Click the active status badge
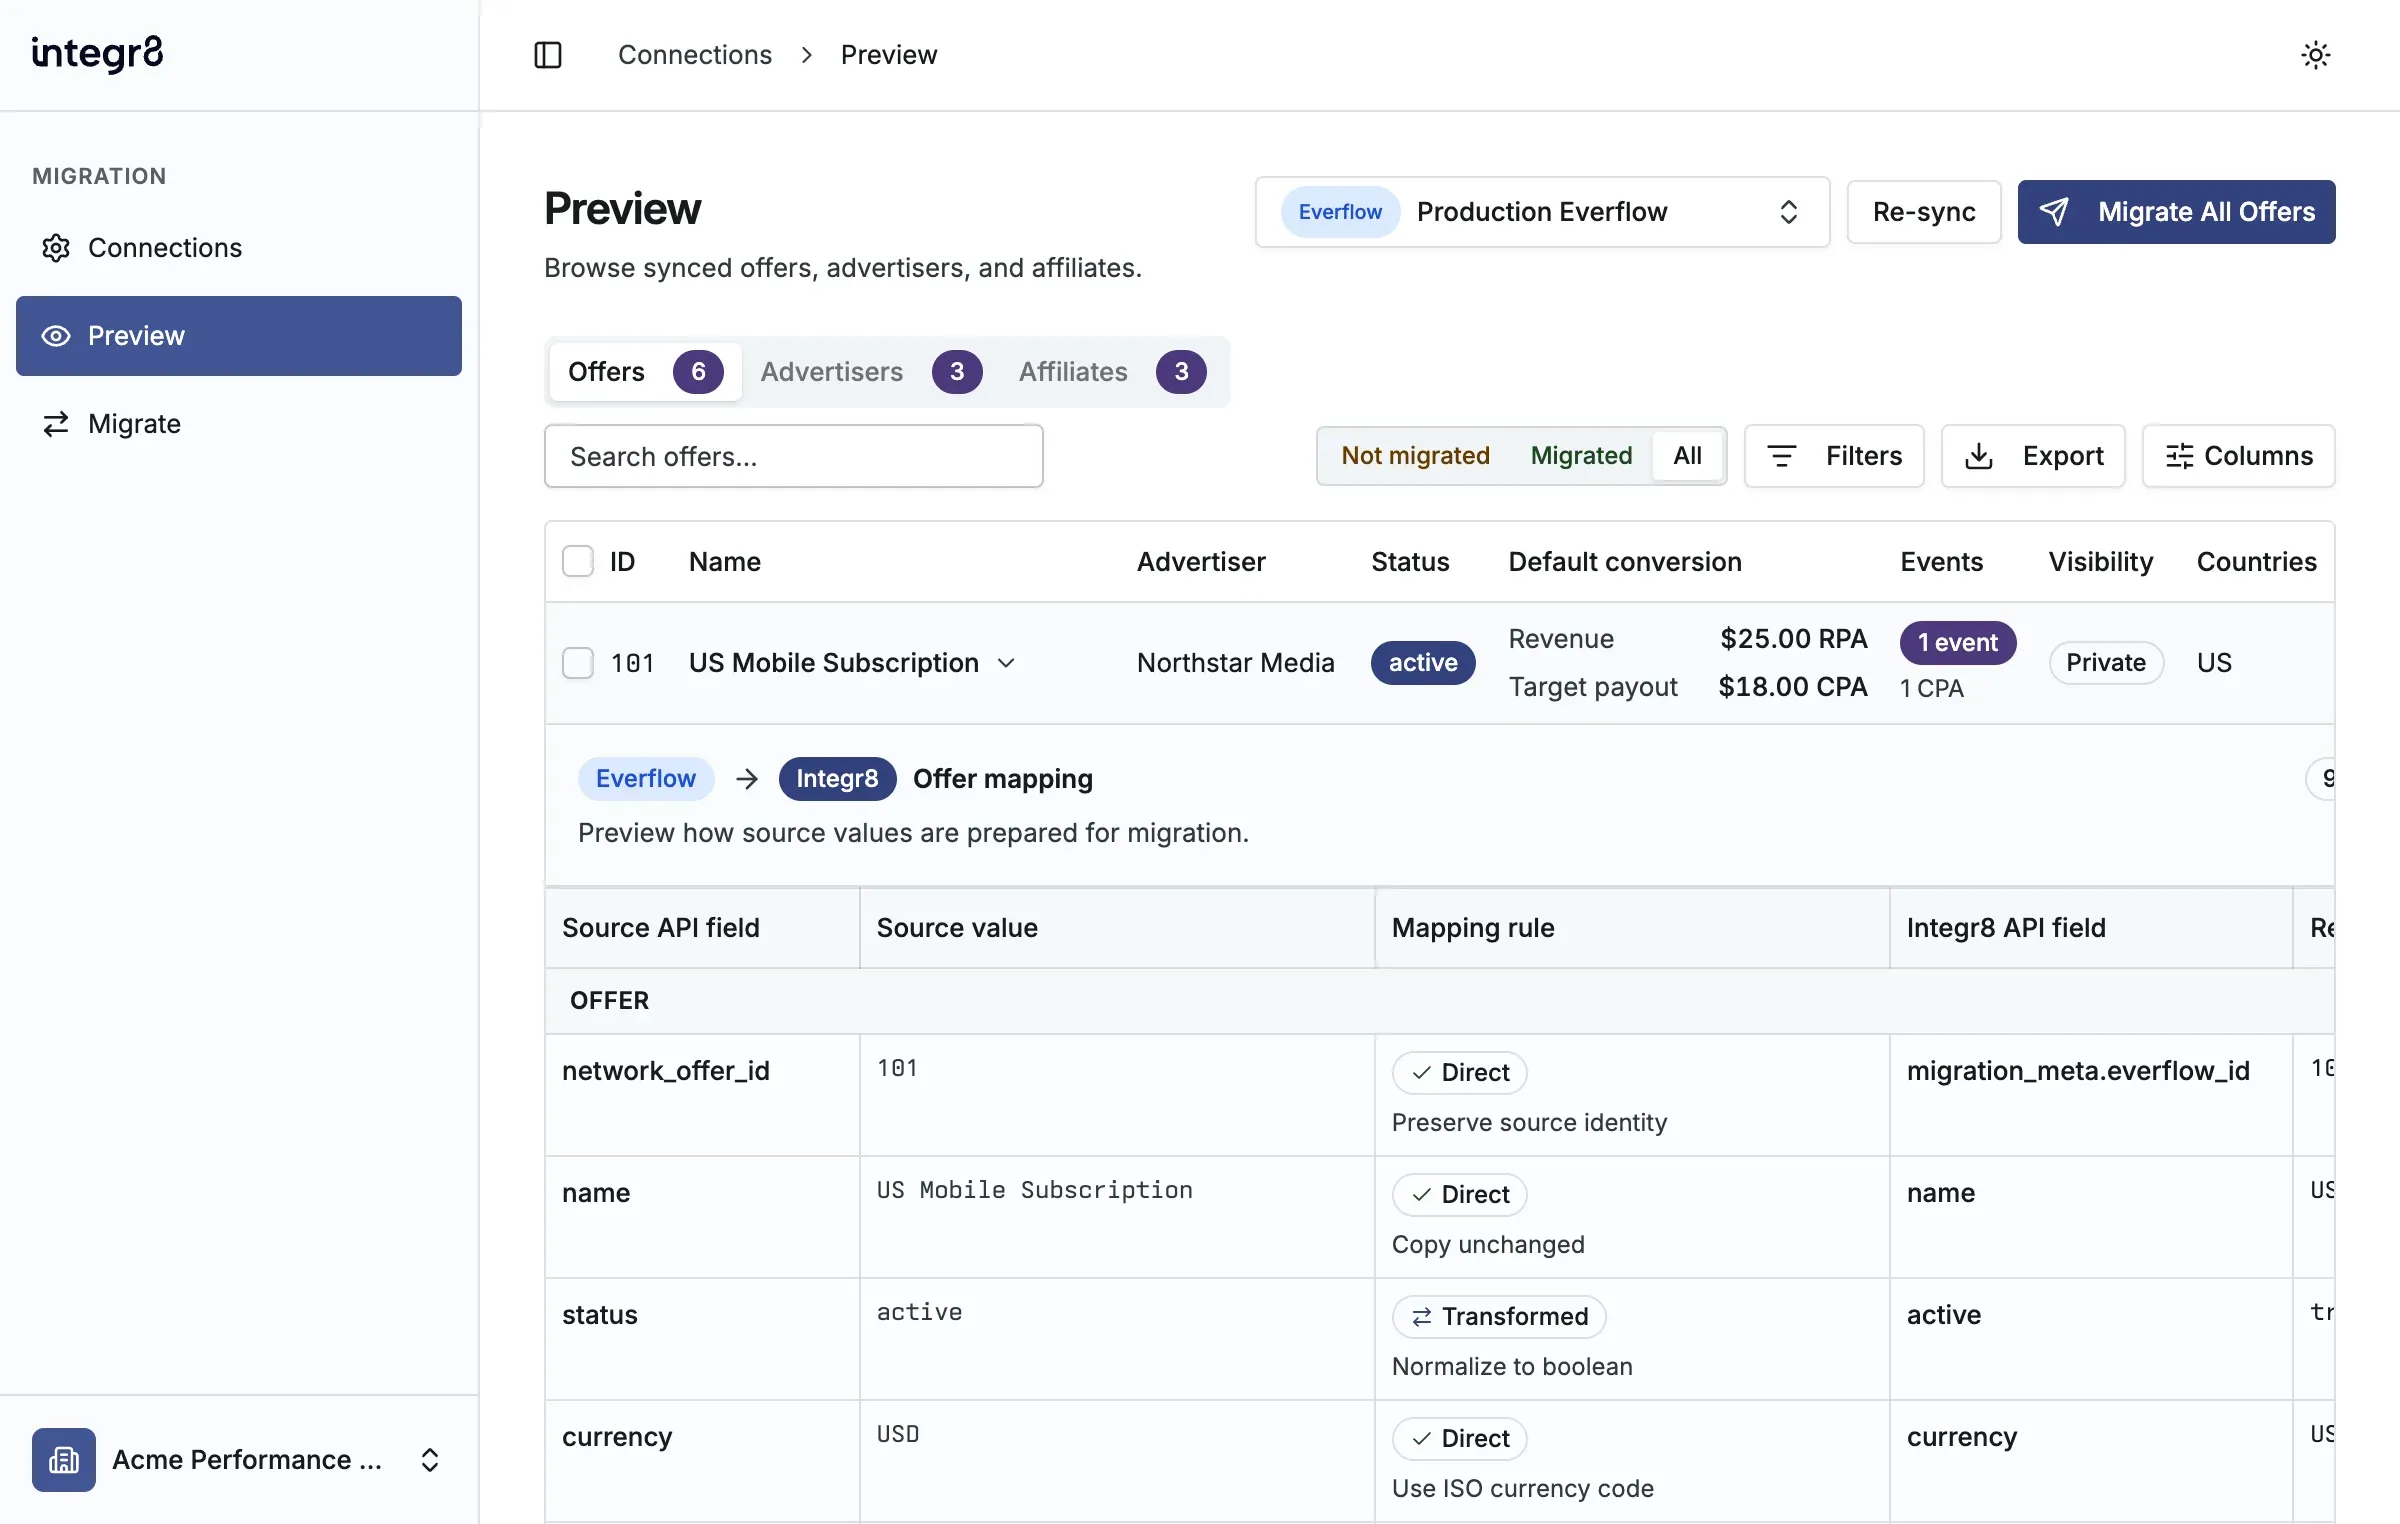 (1423, 663)
